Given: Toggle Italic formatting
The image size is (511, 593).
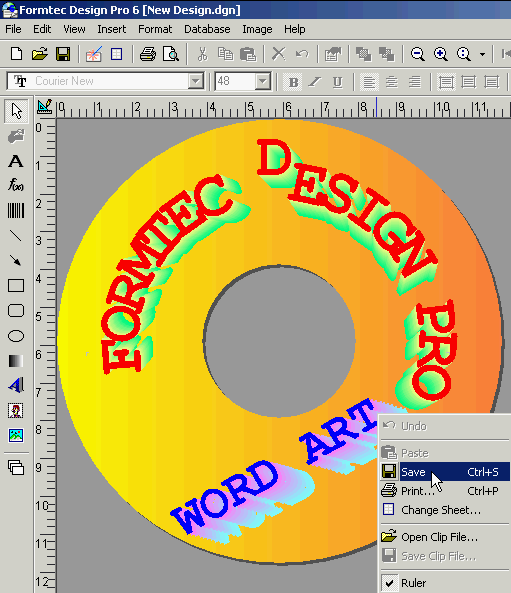Looking at the screenshot, I should pos(315,82).
